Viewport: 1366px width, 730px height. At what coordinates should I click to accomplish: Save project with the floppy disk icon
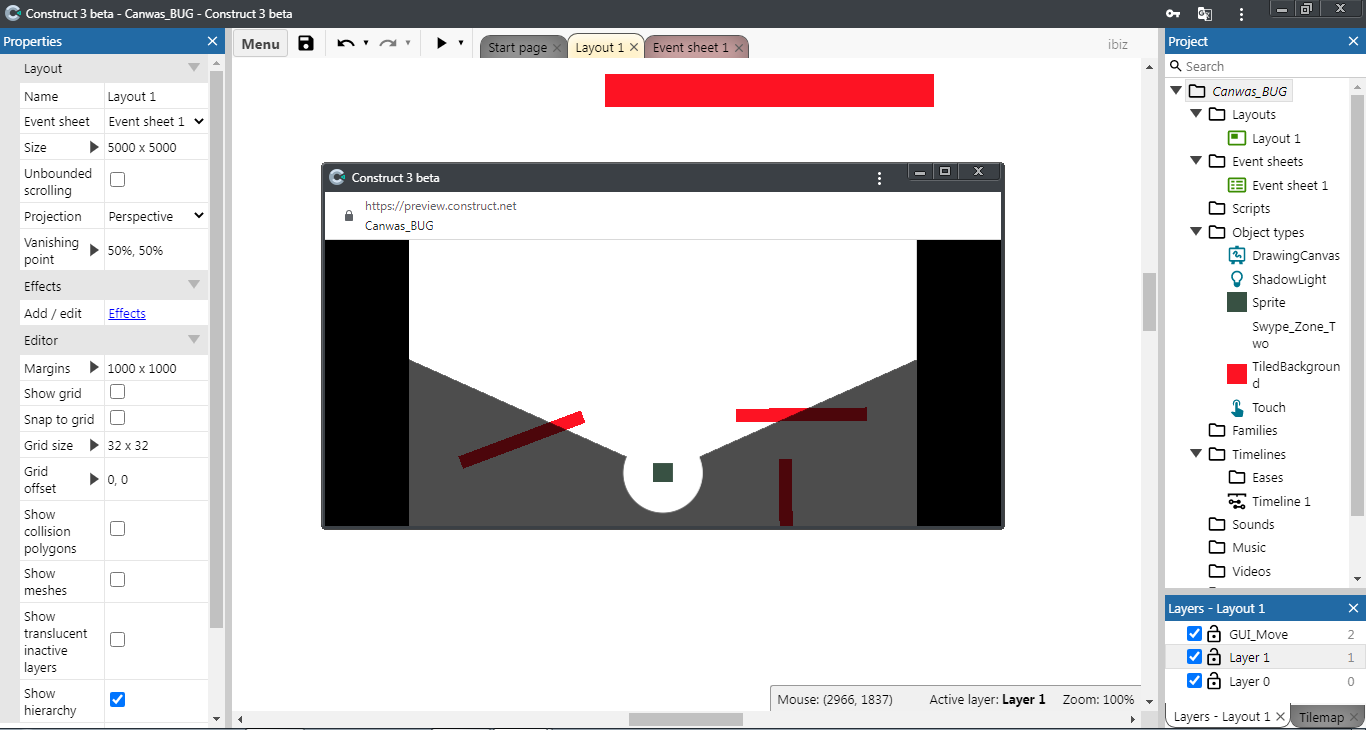(x=306, y=43)
